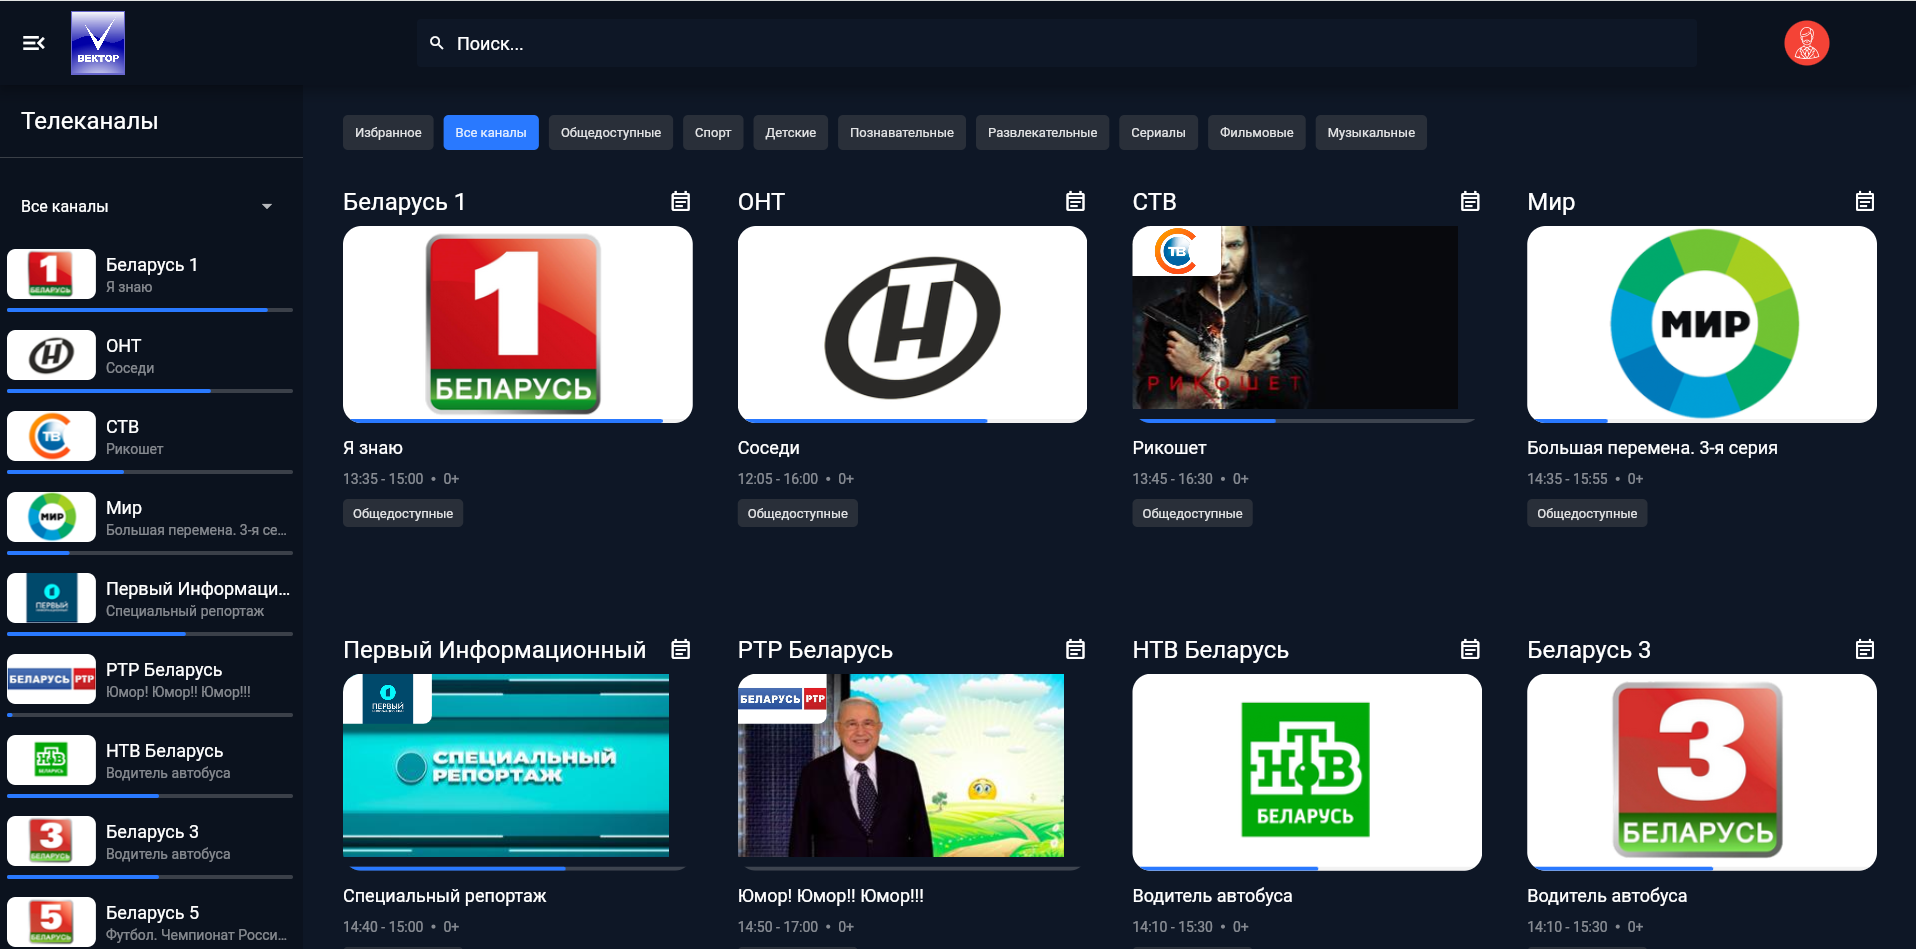Open the Вектор logo home
The height and width of the screenshot is (949, 1916).
(x=98, y=43)
